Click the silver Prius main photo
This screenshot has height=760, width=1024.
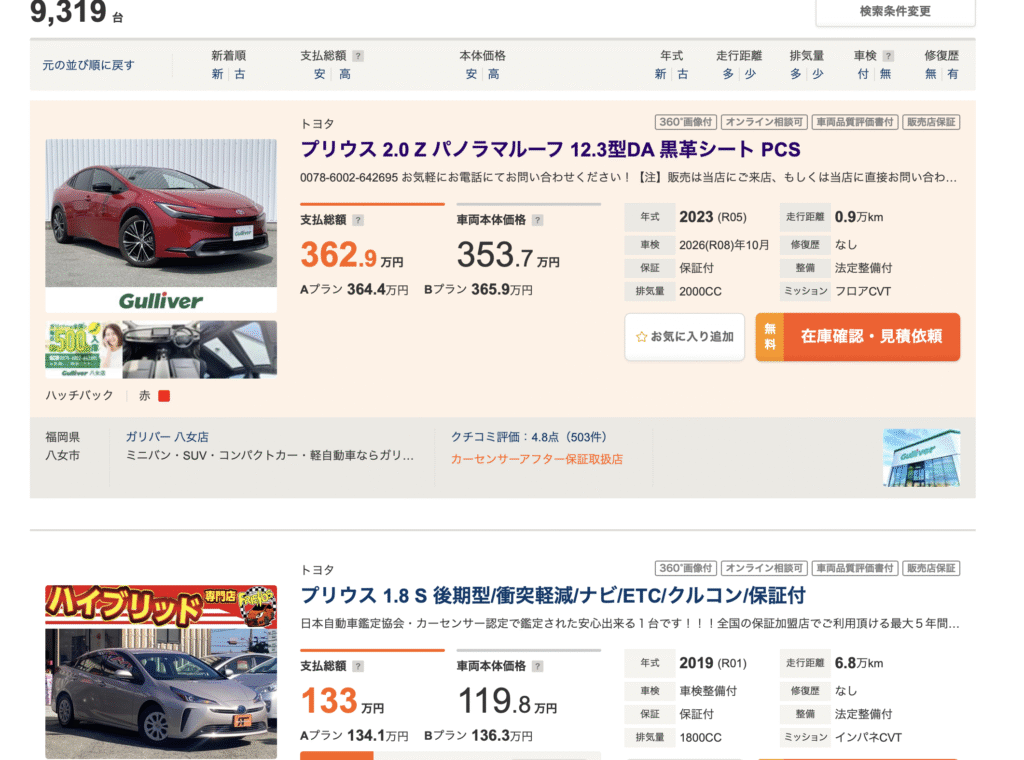point(161,672)
